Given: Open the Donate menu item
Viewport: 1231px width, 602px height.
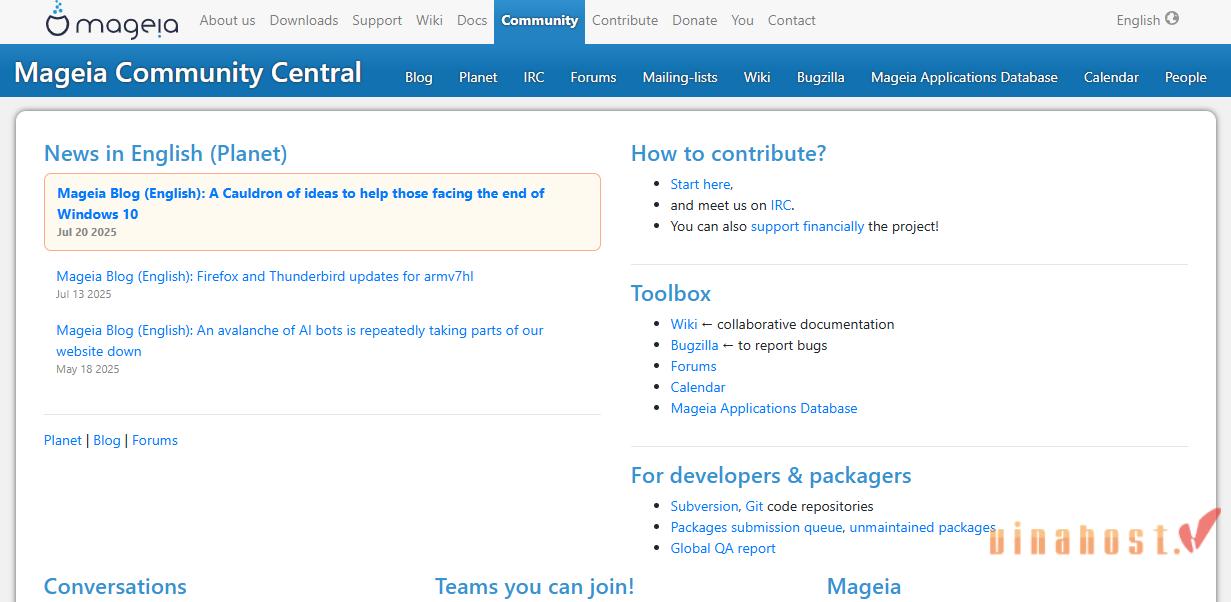Looking at the screenshot, I should tap(695, 20).
